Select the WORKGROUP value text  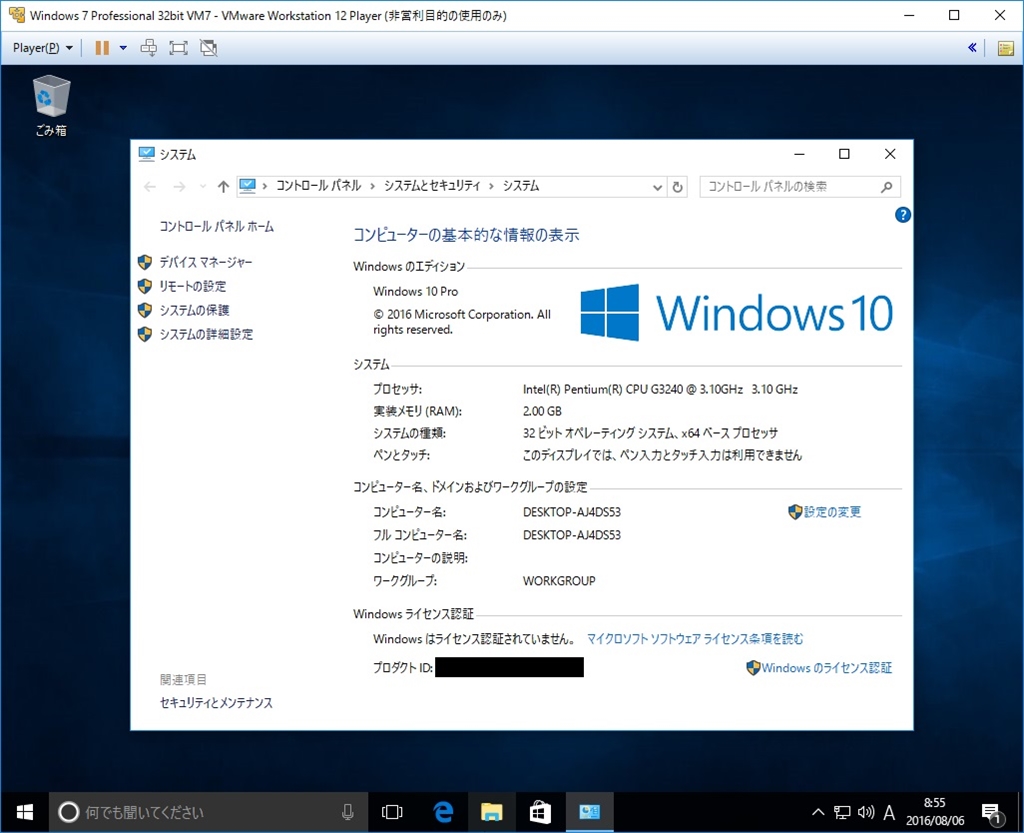pyautogui.click(x=559, y=580)
